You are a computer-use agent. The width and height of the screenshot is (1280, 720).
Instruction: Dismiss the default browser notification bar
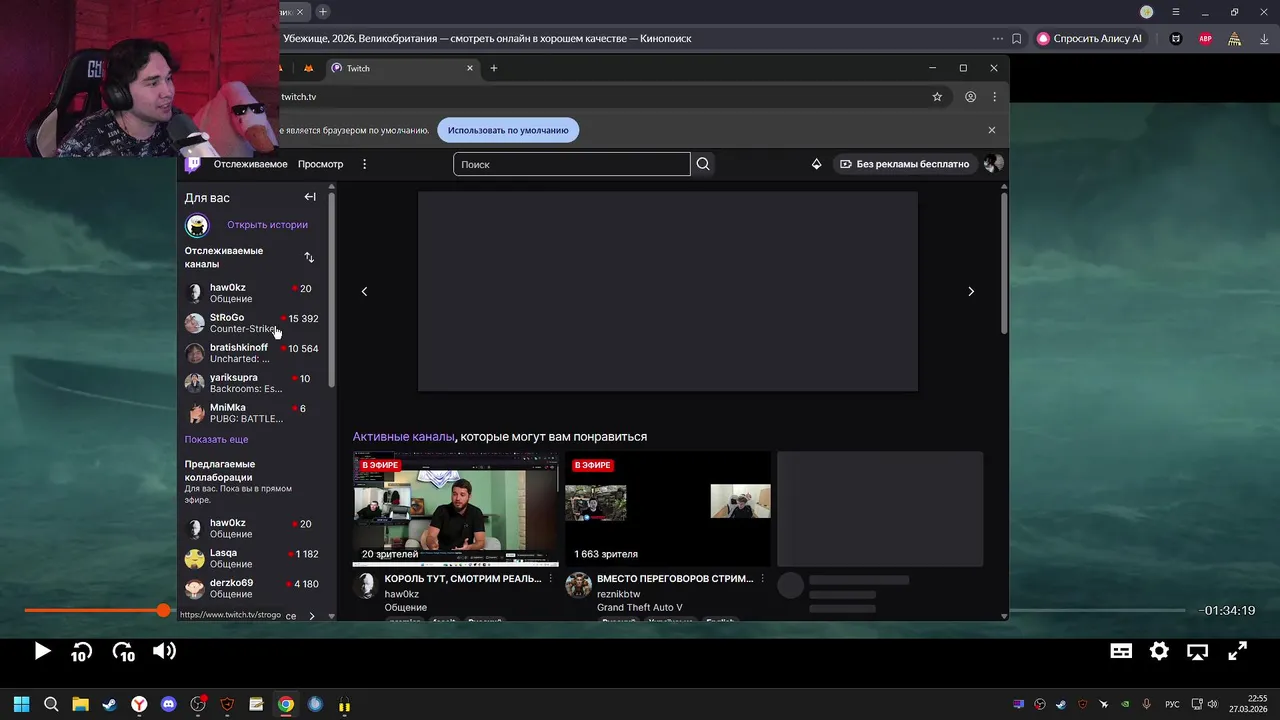pyautogui.click(x=992, y=130)
